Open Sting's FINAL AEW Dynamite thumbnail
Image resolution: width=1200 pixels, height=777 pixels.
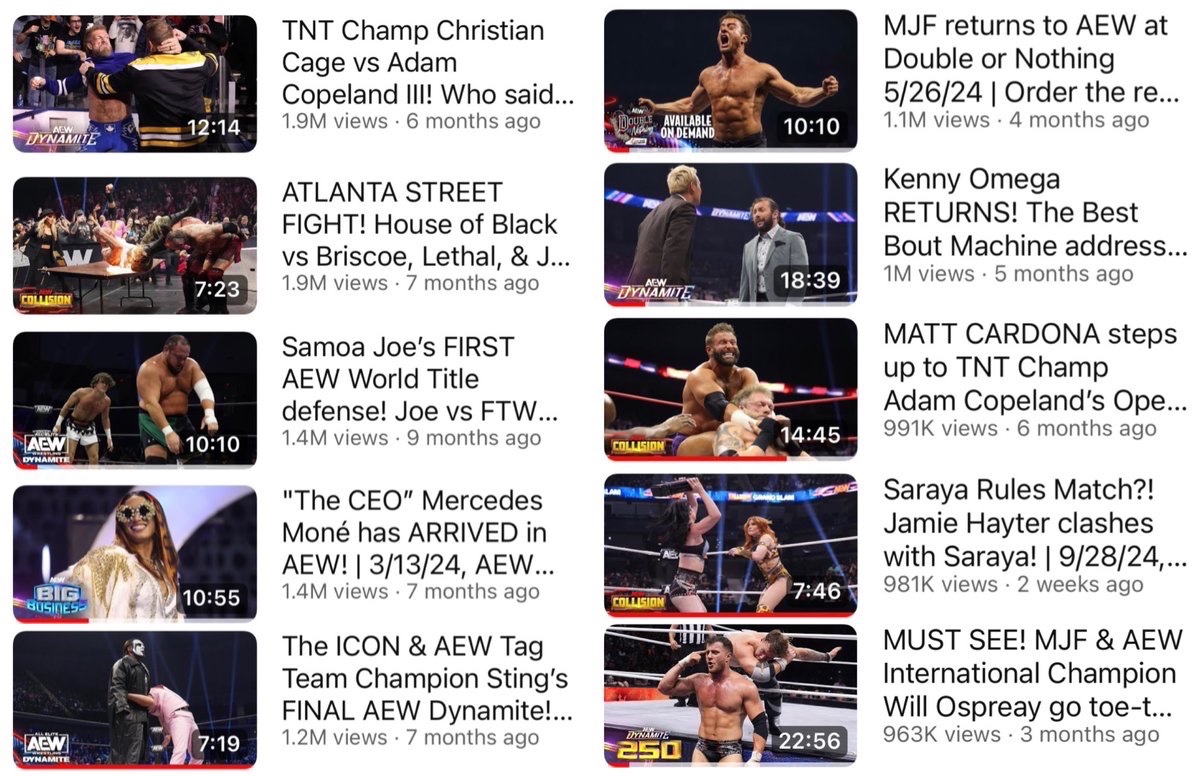[x=134, y=700]
